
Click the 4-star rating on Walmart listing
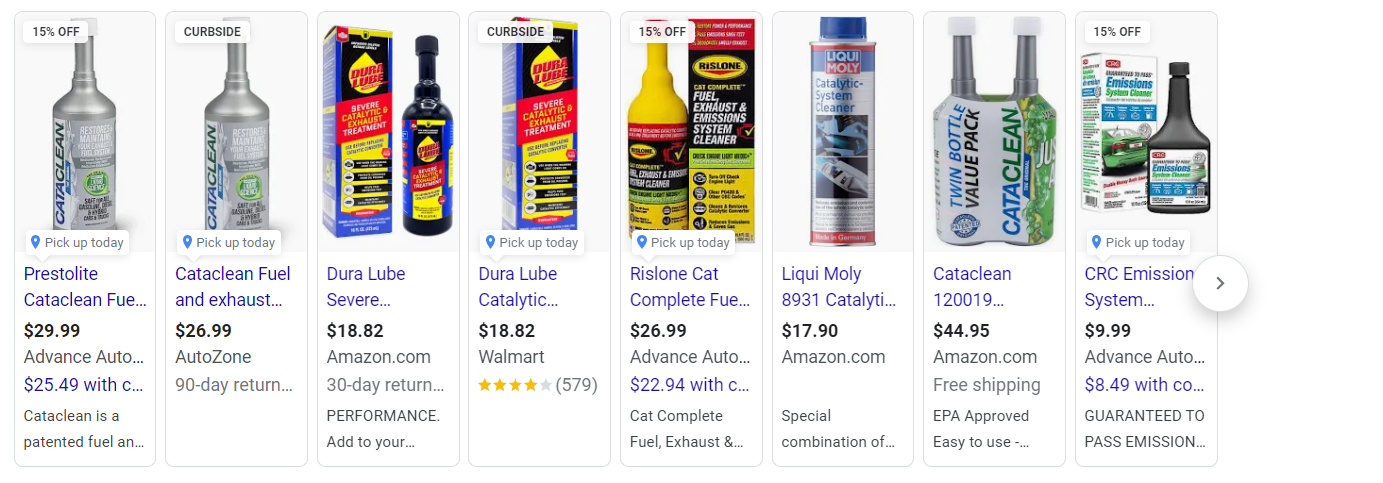[x=515, y=385]
